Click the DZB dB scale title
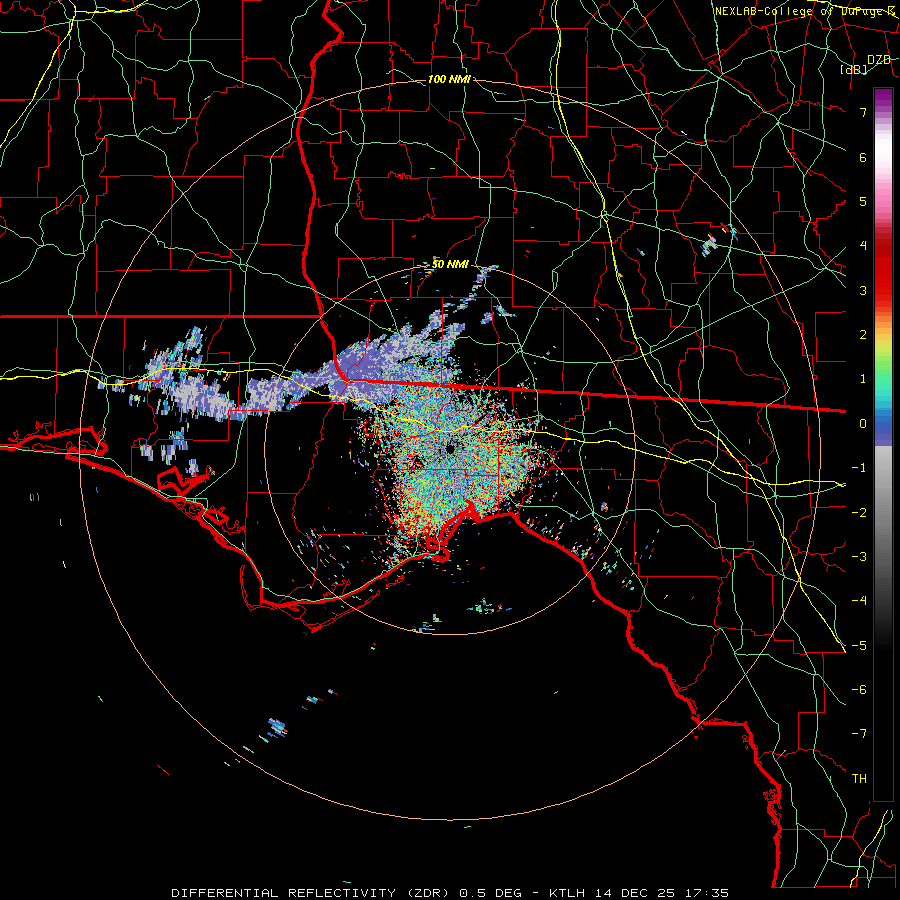 pyautogui.click(x=866, y=64)
